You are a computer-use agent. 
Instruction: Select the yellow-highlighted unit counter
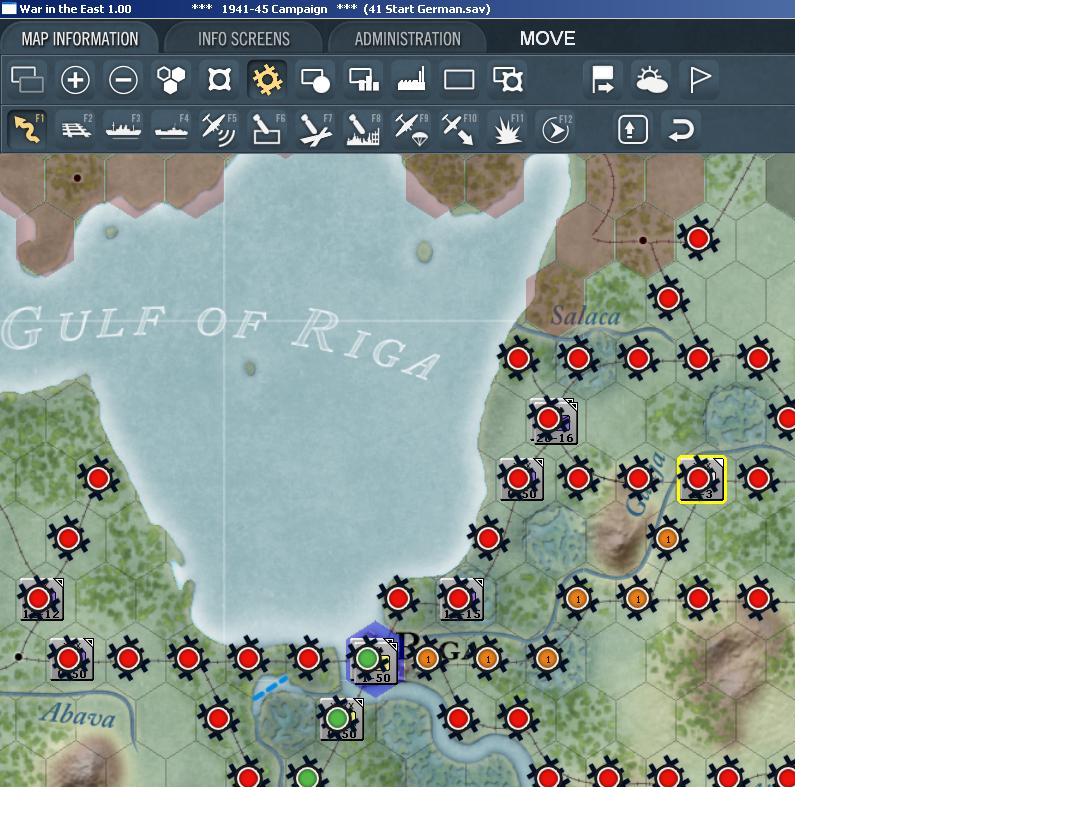point(702,479)
